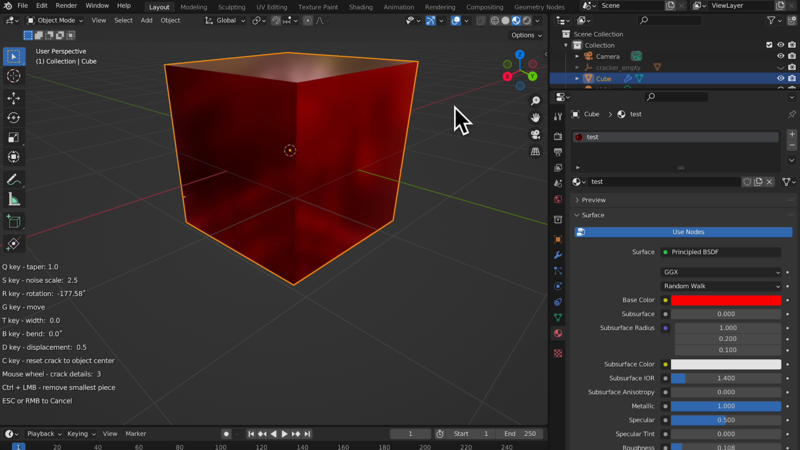Select the Scale tool
The width and height of the screenshot is (800, 450).
[x=14, y=137]
